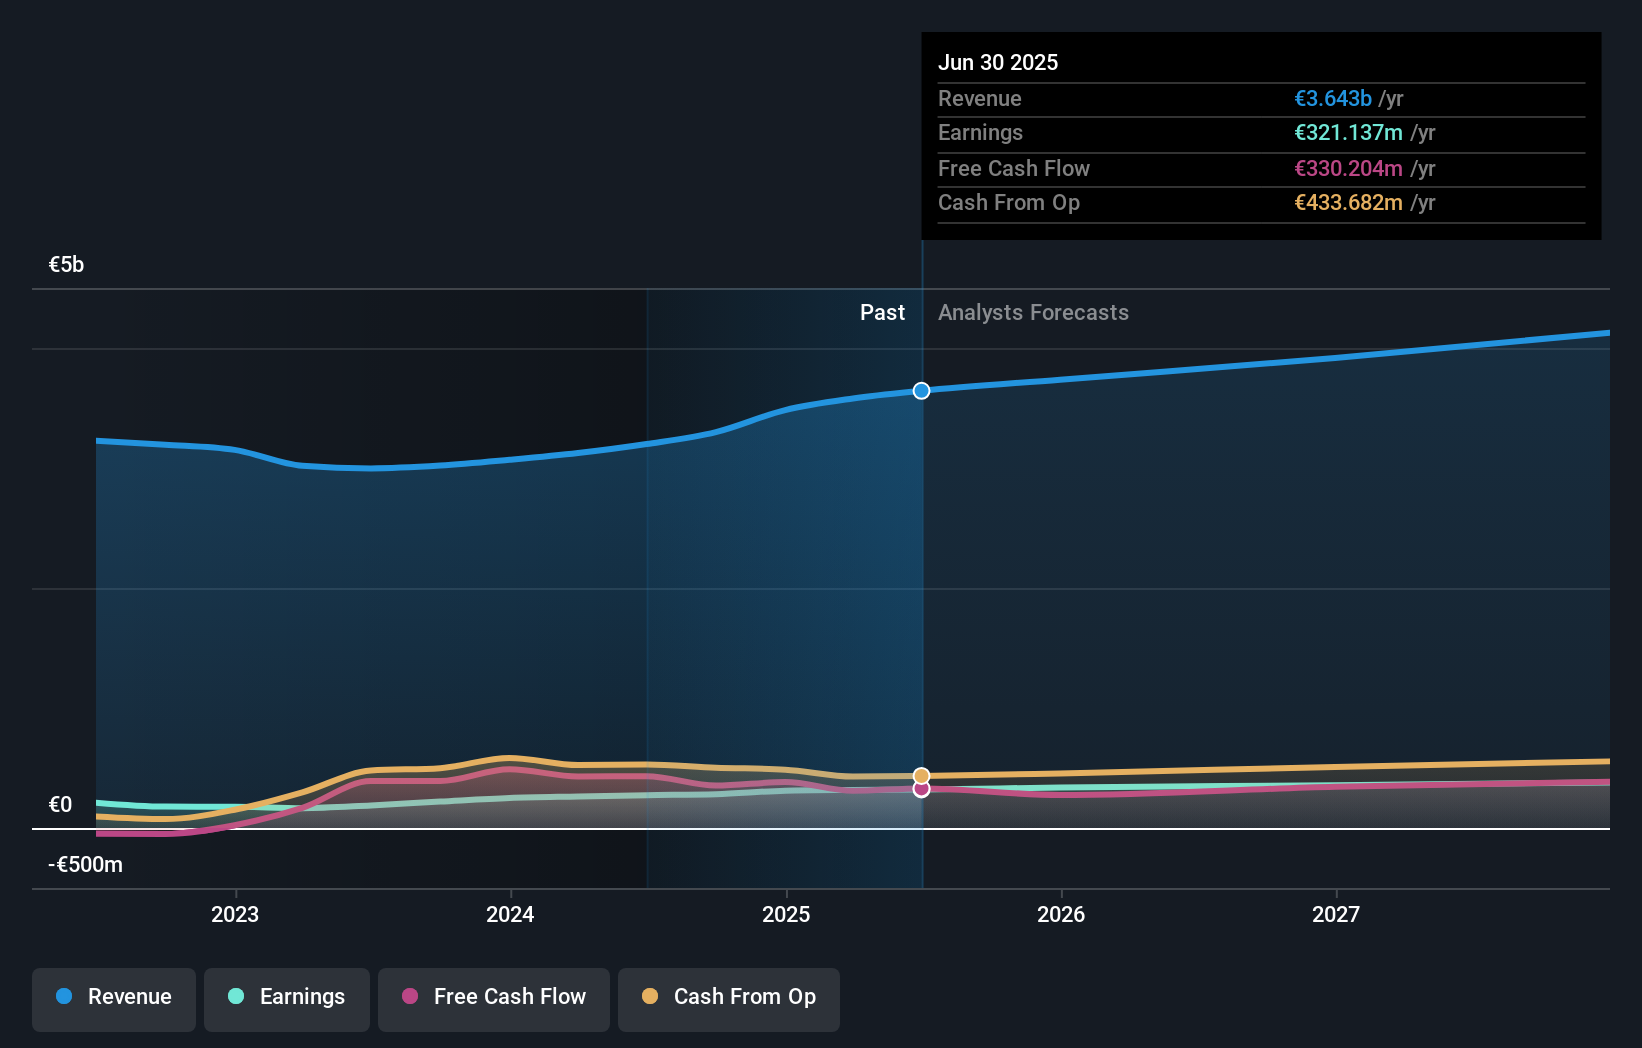Select the blue Revenue legend dot
This screenshot has width=1642, height=1048.
(63, 997)
